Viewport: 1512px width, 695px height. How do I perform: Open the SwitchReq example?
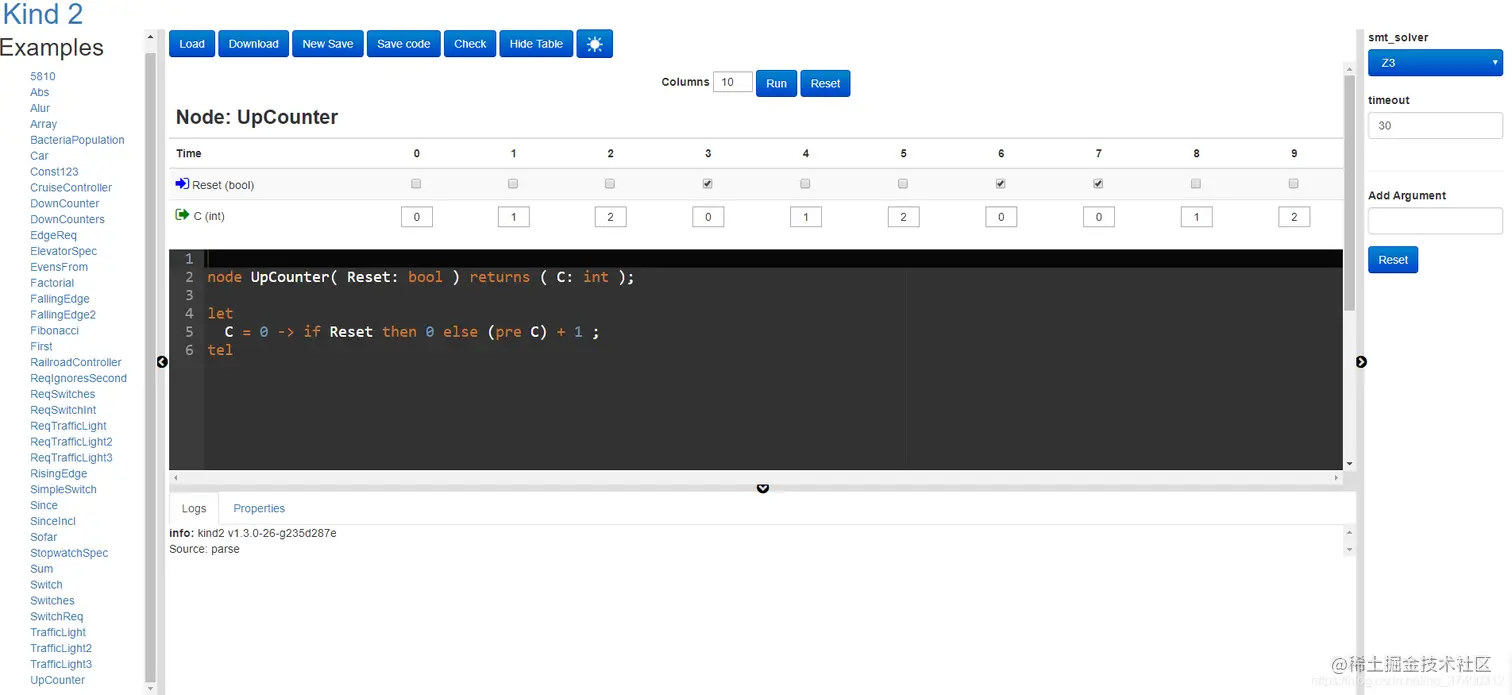pos(57,616)
